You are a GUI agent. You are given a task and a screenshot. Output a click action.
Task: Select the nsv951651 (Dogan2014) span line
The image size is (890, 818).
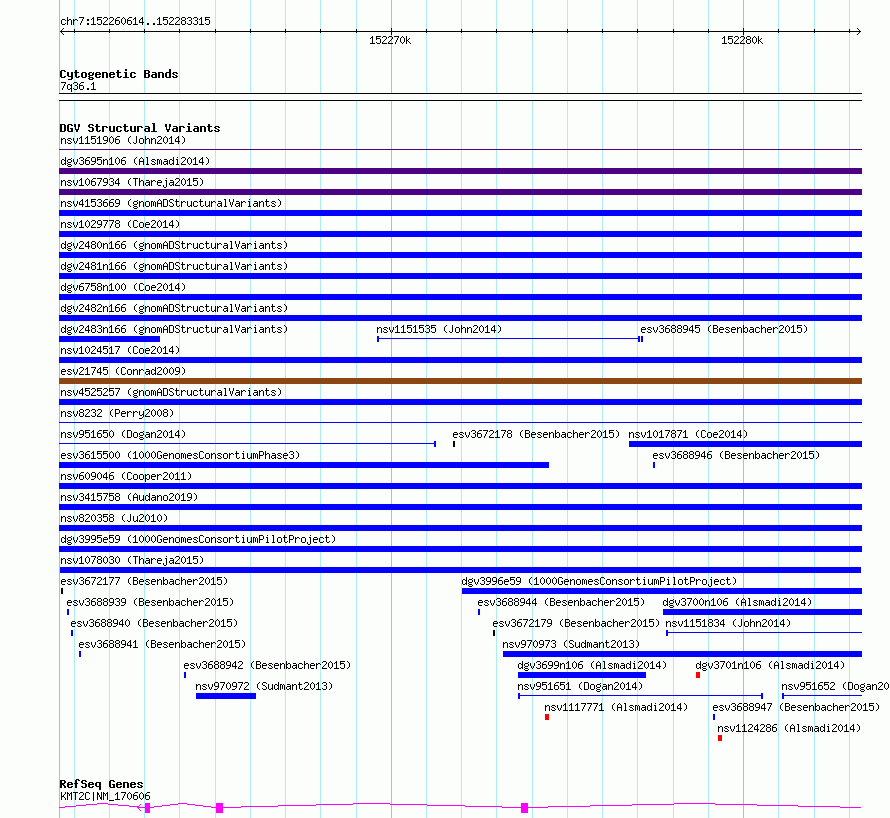[x=640, y=696]
